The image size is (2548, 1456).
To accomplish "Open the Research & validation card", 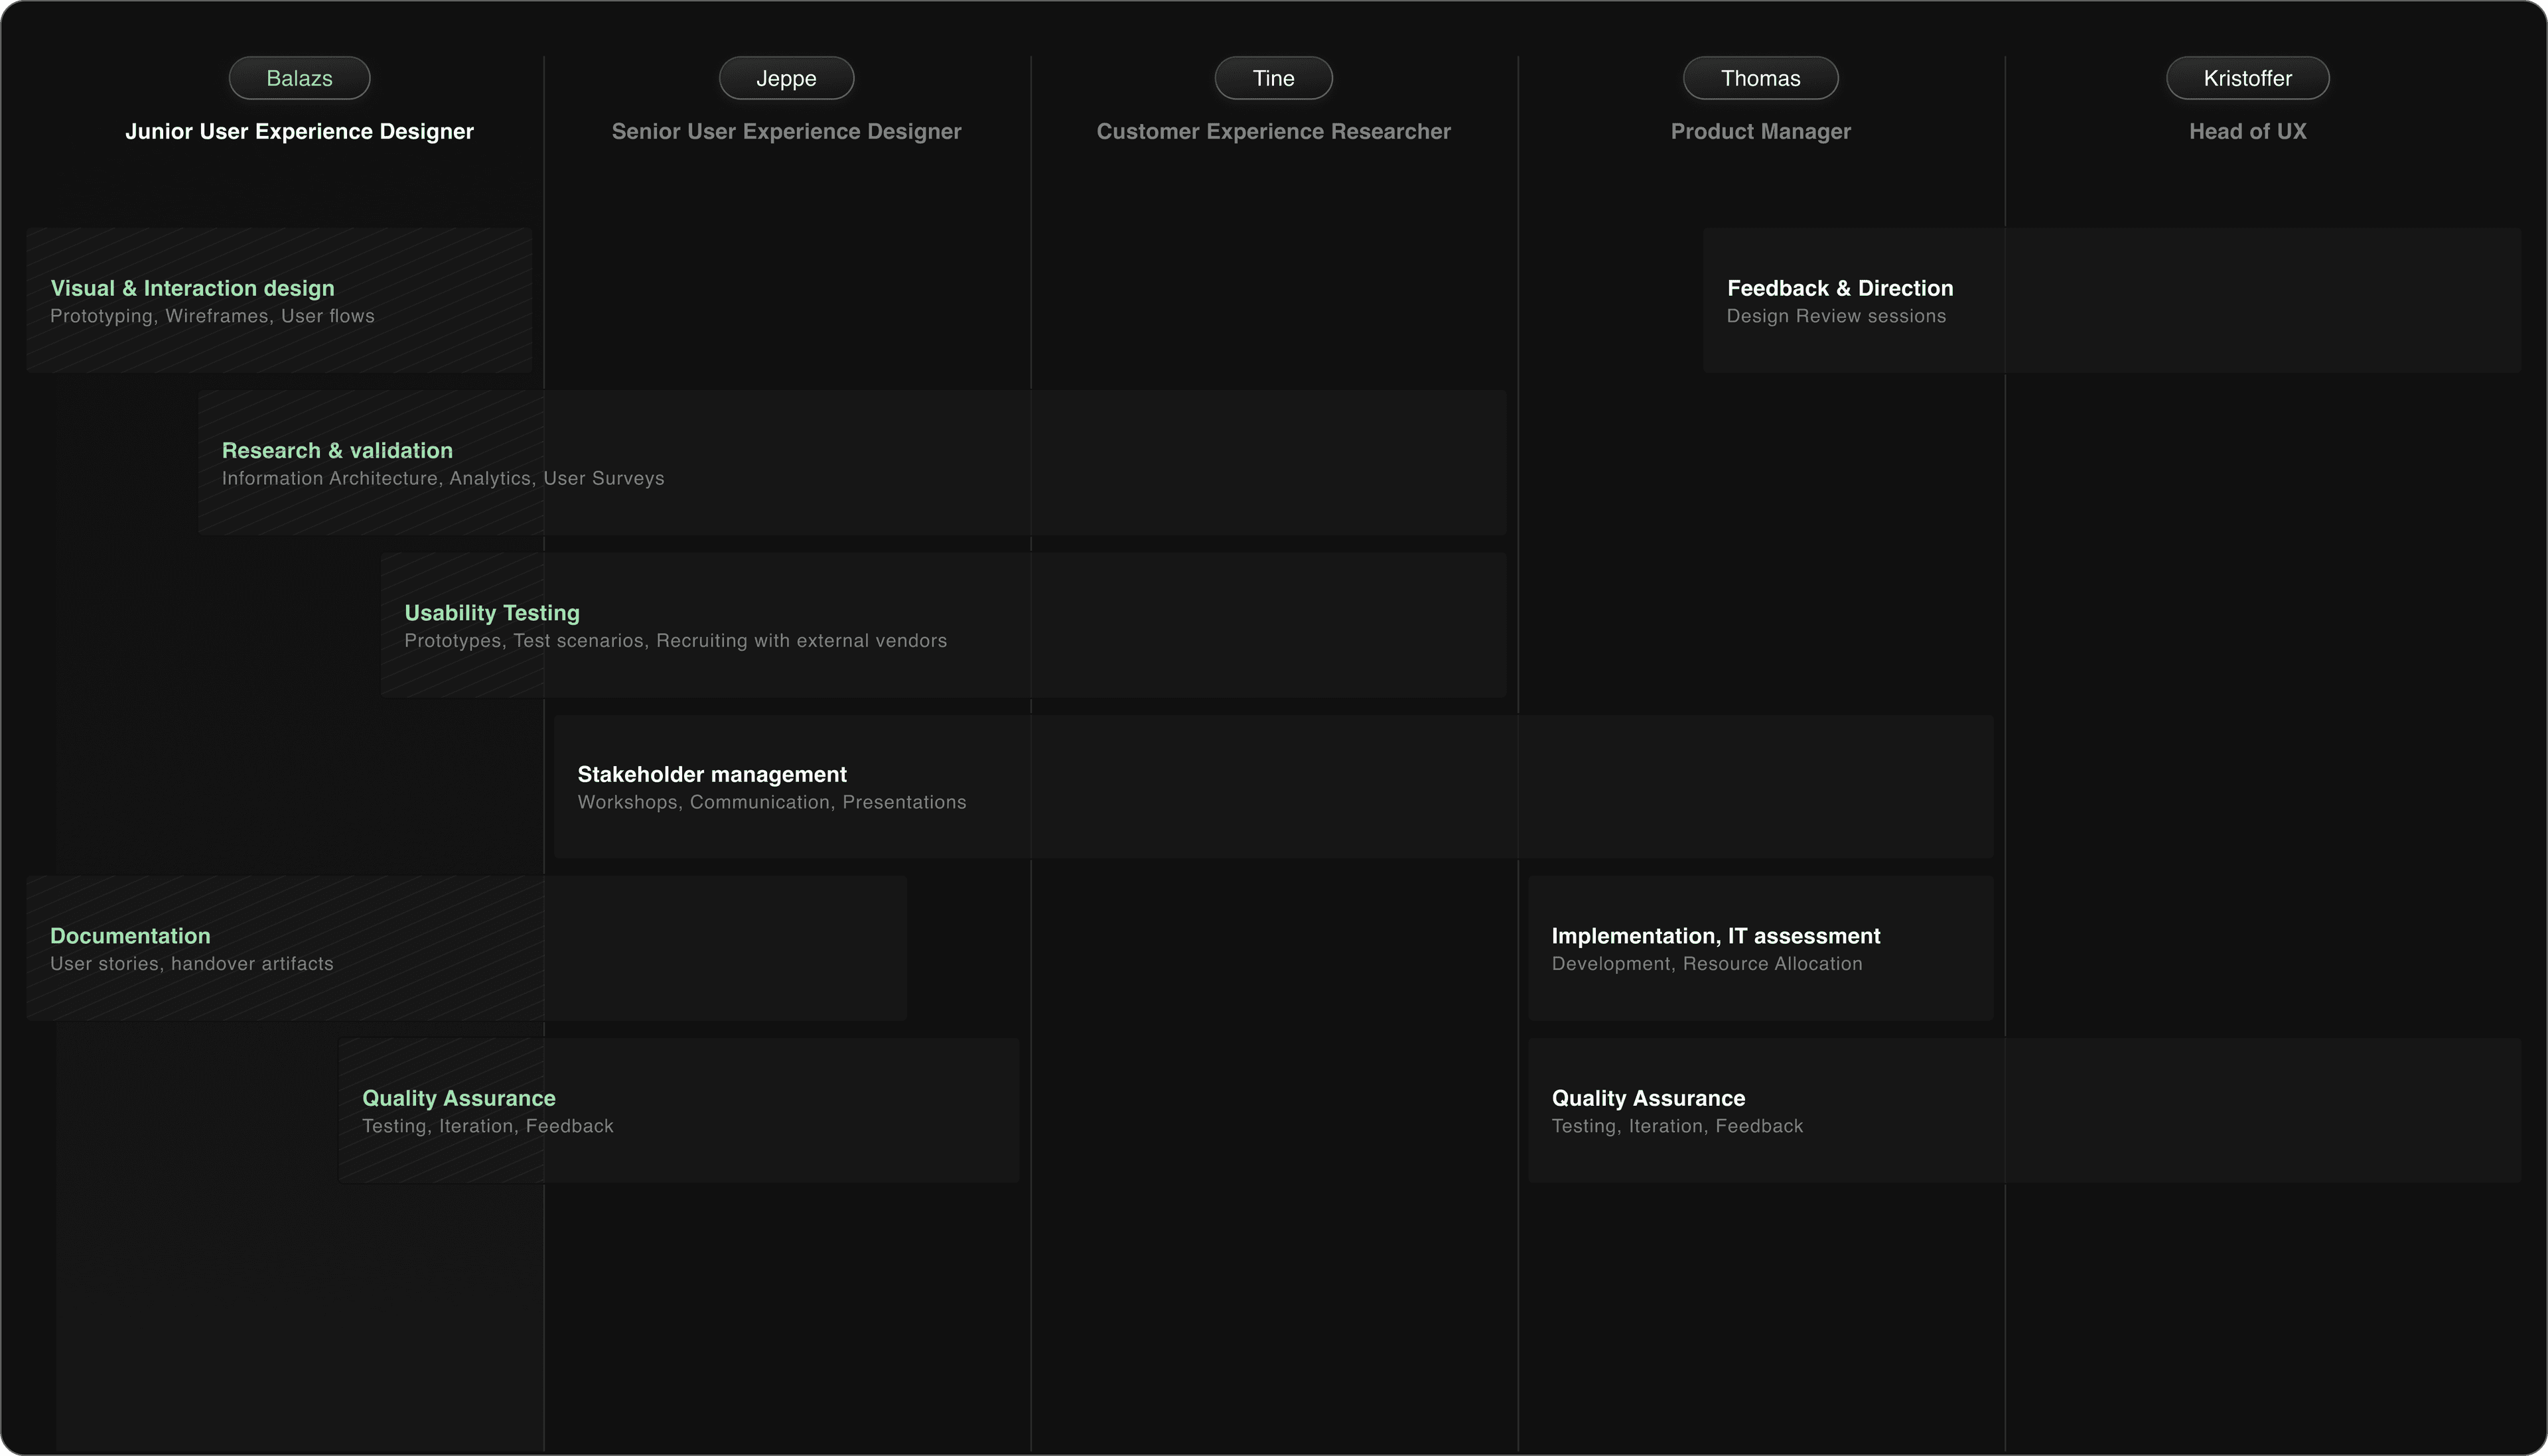I will click(852, 462).
